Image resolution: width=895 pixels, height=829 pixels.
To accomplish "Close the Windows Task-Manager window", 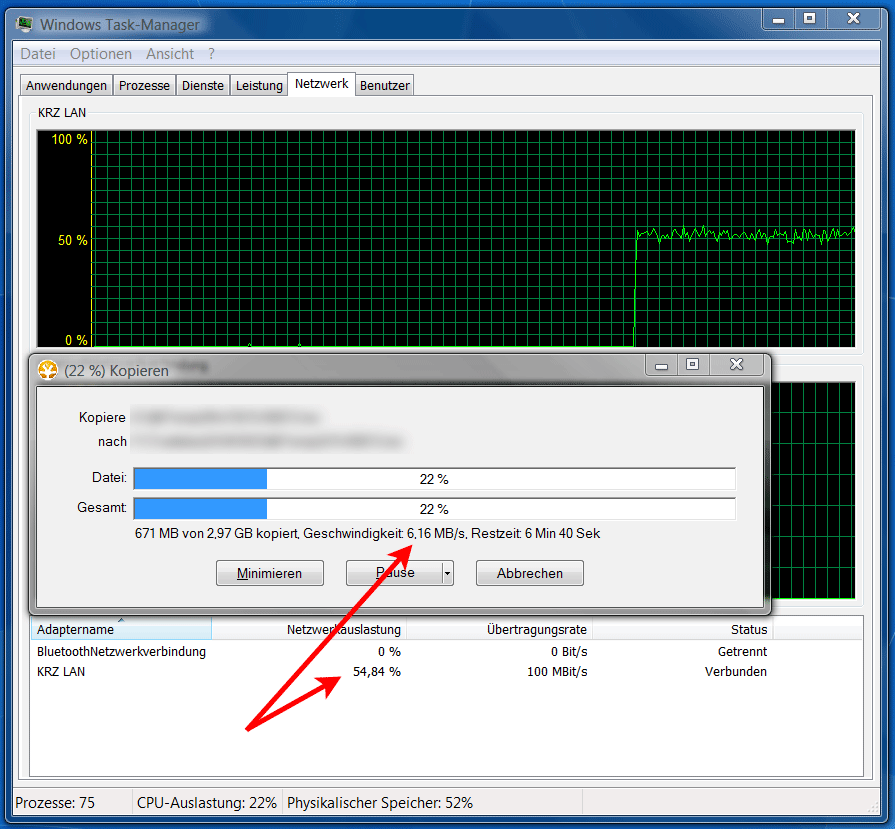I will coord(853,19).
